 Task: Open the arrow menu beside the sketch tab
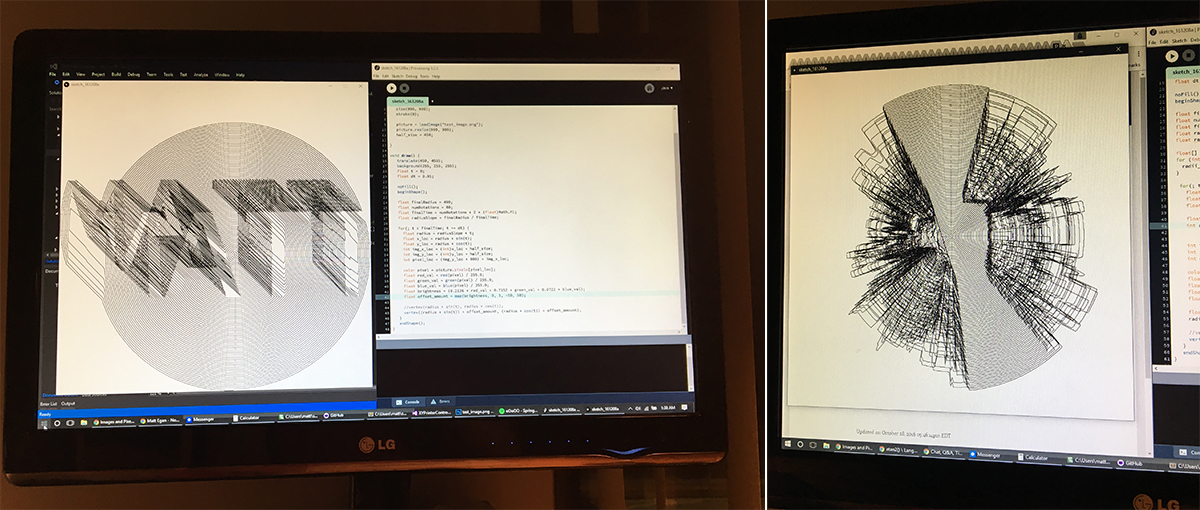coord(431,101)
